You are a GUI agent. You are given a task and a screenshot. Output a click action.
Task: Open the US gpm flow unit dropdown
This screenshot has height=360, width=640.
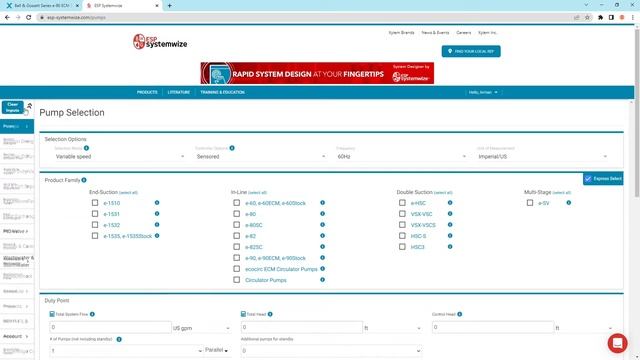[x=201, y=328]
